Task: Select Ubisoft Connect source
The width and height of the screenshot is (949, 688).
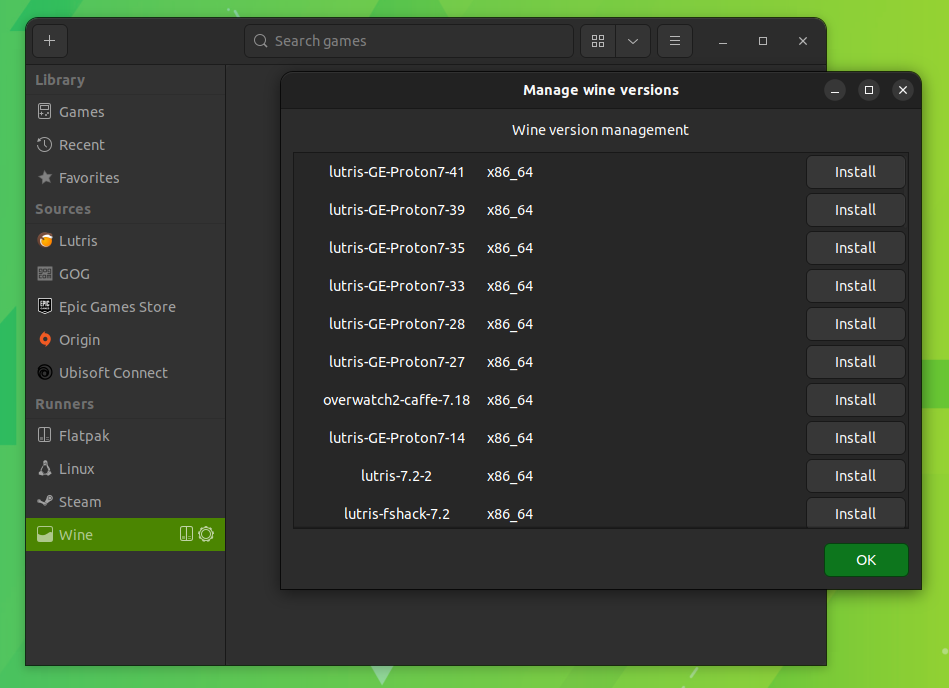Action: (x=125, y=373)
